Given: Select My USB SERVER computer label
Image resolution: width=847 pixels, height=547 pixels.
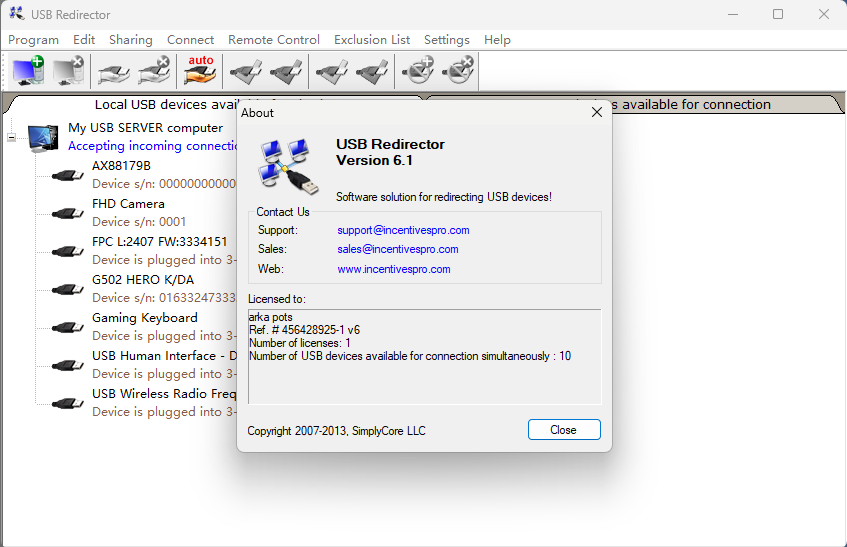Looking at the screenshot, I should tap(146, 128).
